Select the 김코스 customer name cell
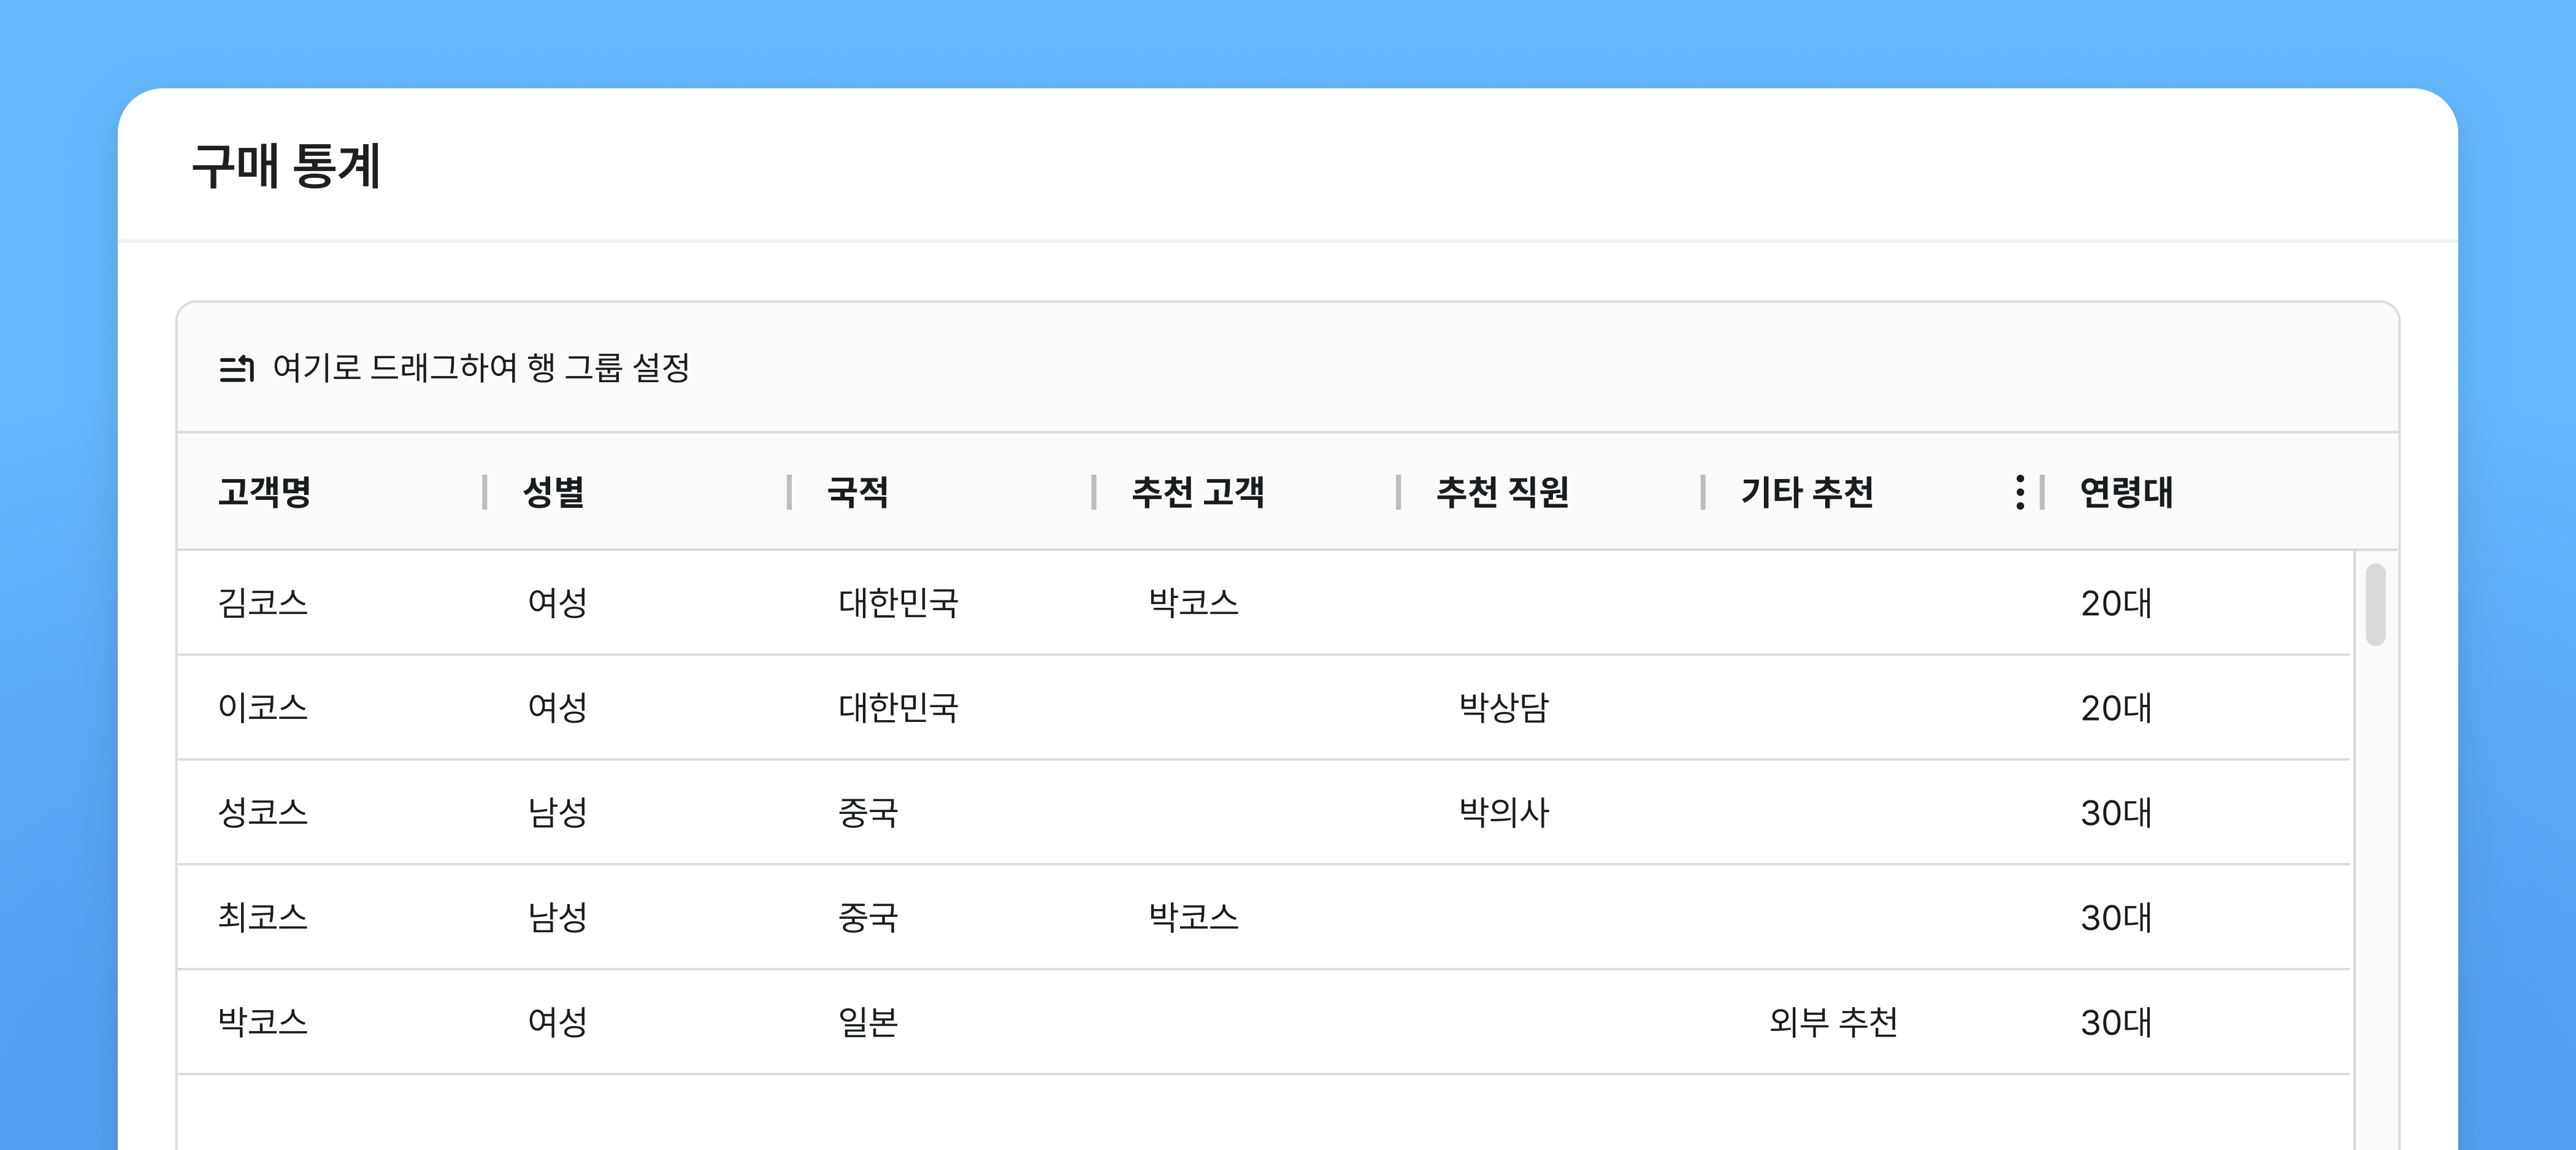The height and width of the screenshot is (1150, 2576). click(263, 603)
